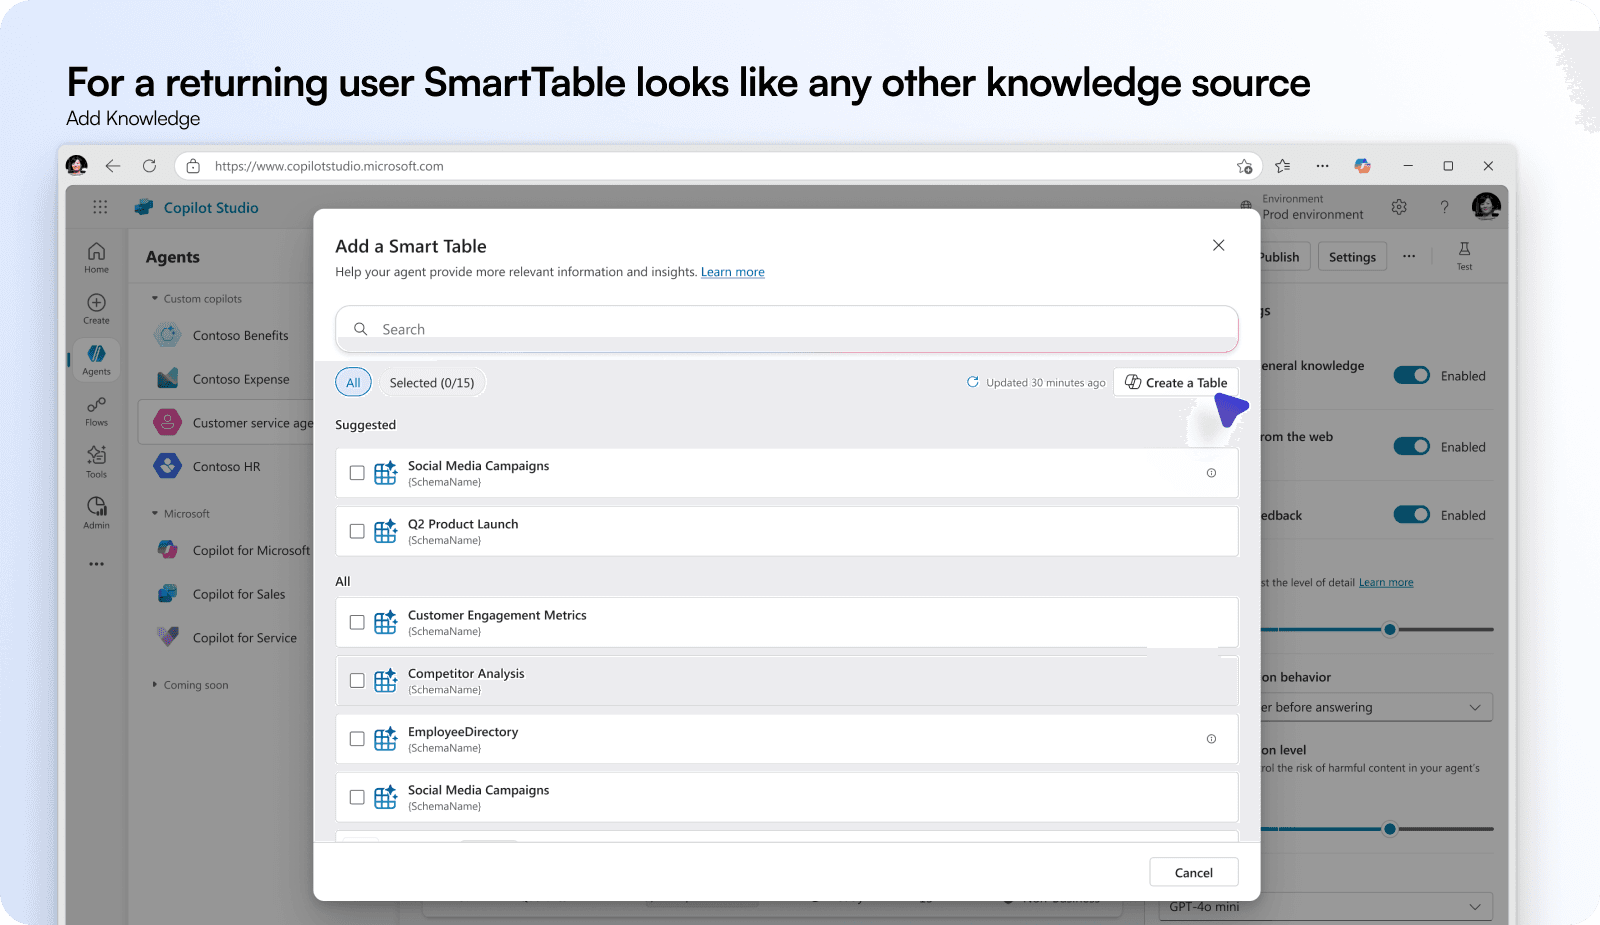Viewport: 1600px width, 925px height.
Task: Open Customer service agent
Action: click(226, 423)
